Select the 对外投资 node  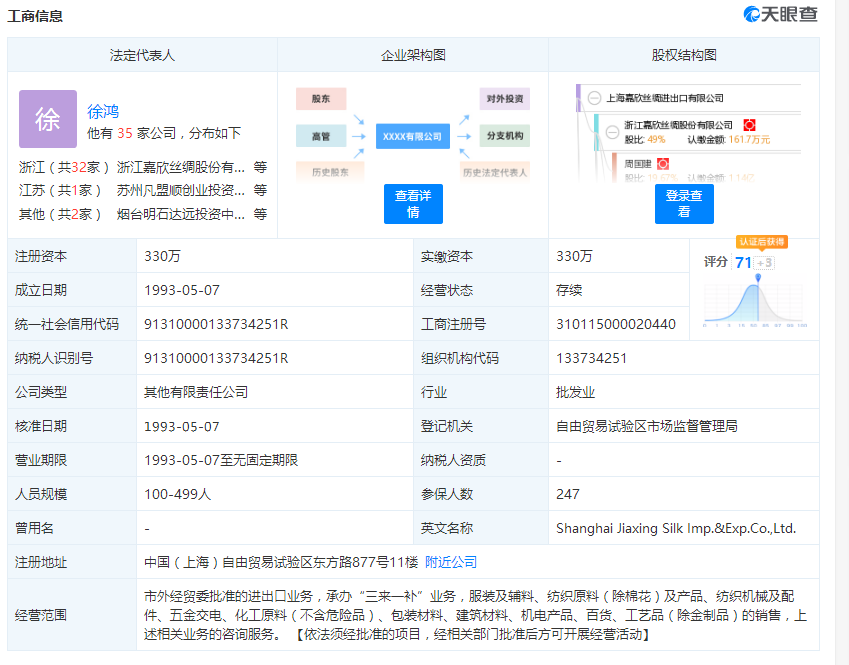click(505, 99)
